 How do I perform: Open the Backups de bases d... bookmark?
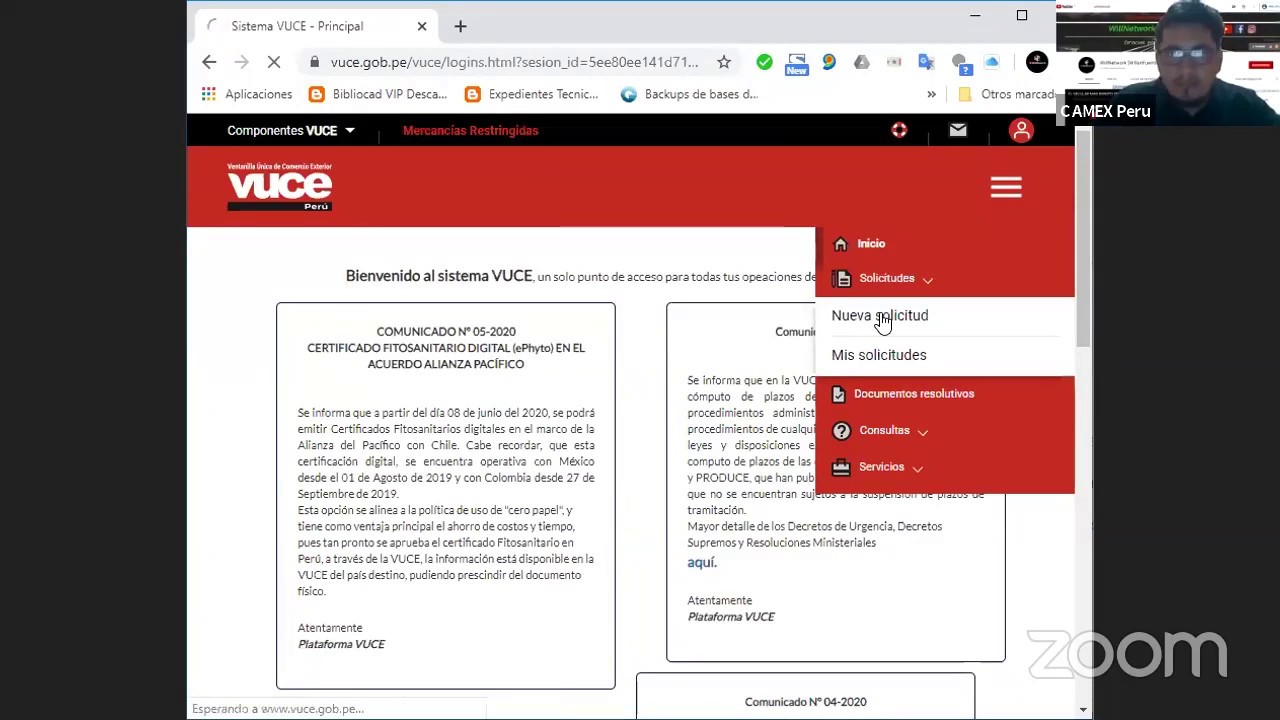tap(689, 94)
